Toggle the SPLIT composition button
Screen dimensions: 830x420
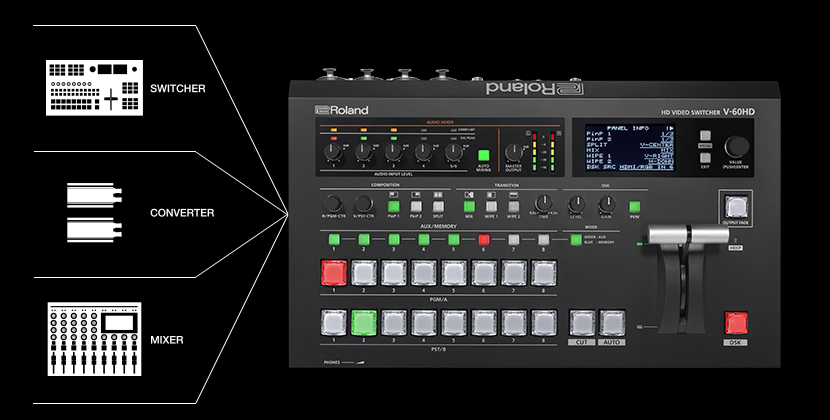coord(438,207)
